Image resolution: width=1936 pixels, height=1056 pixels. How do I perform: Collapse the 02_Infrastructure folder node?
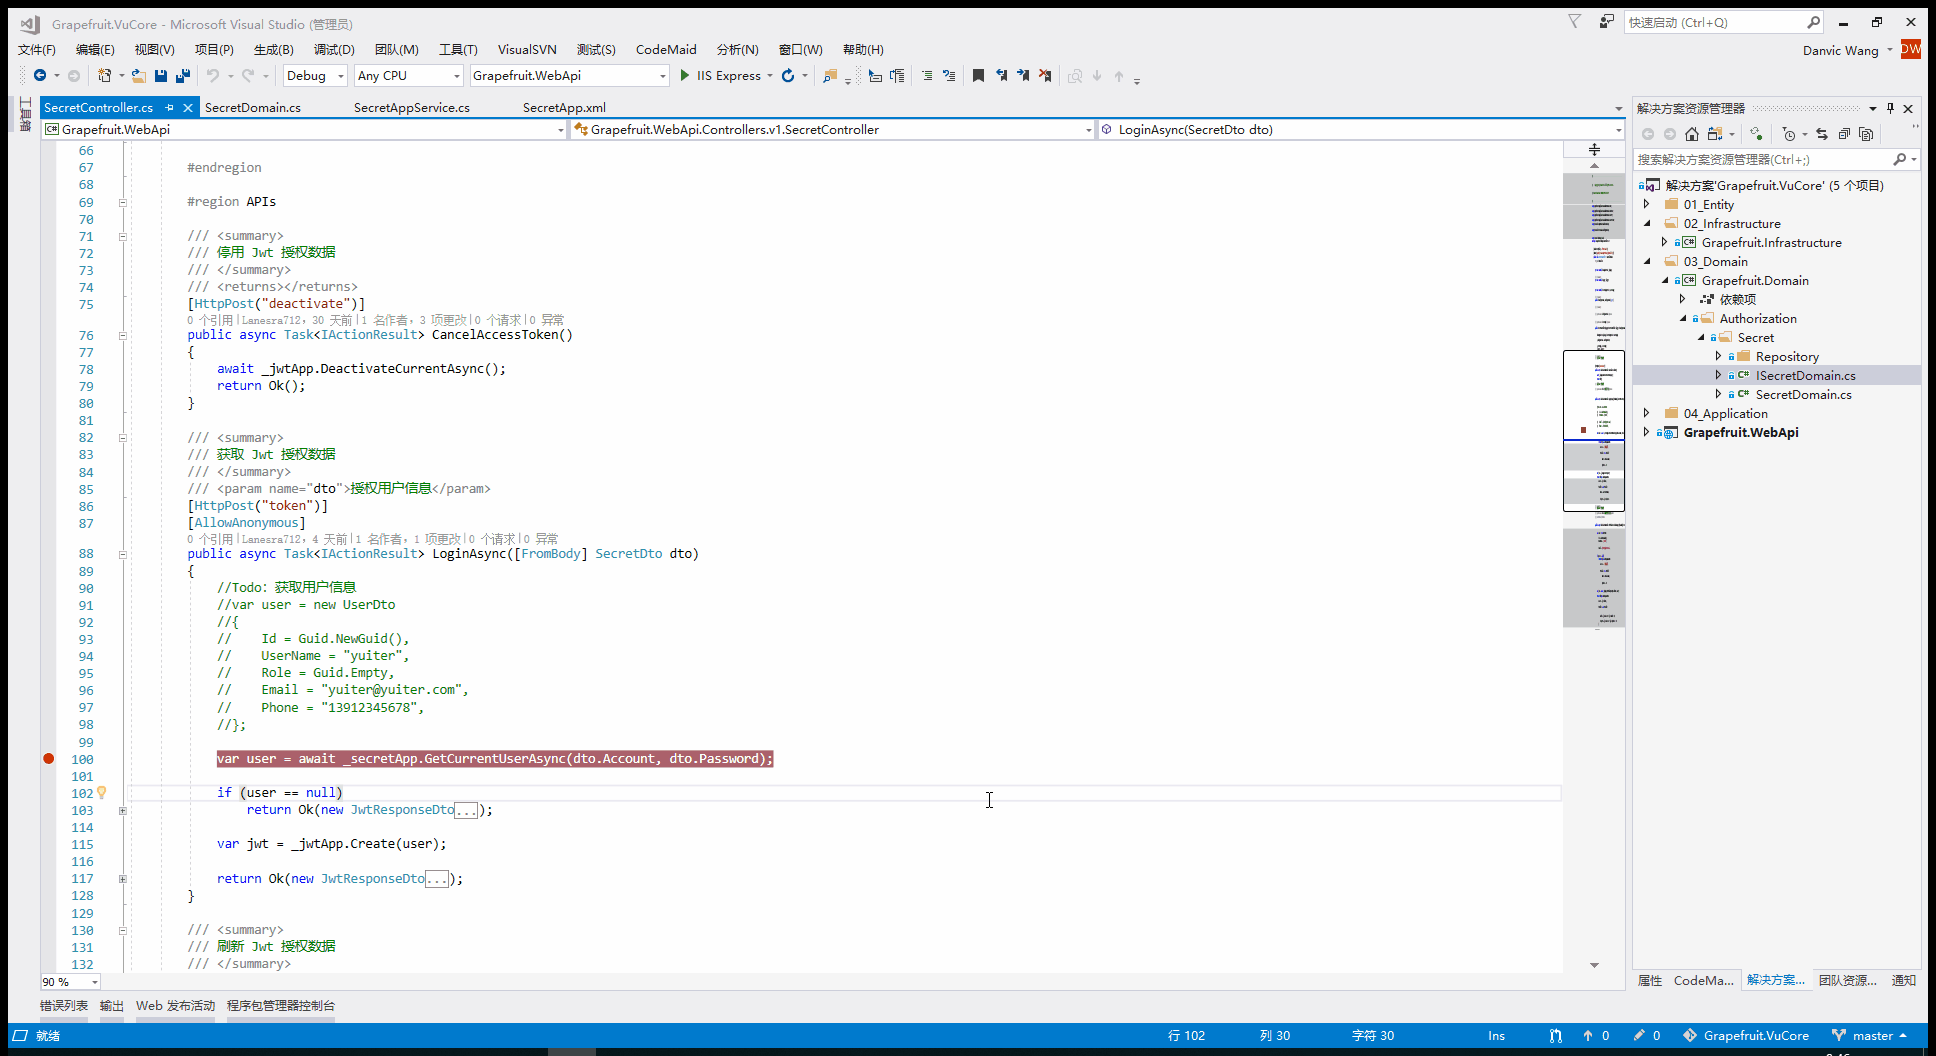click(x=1647, y=223)
